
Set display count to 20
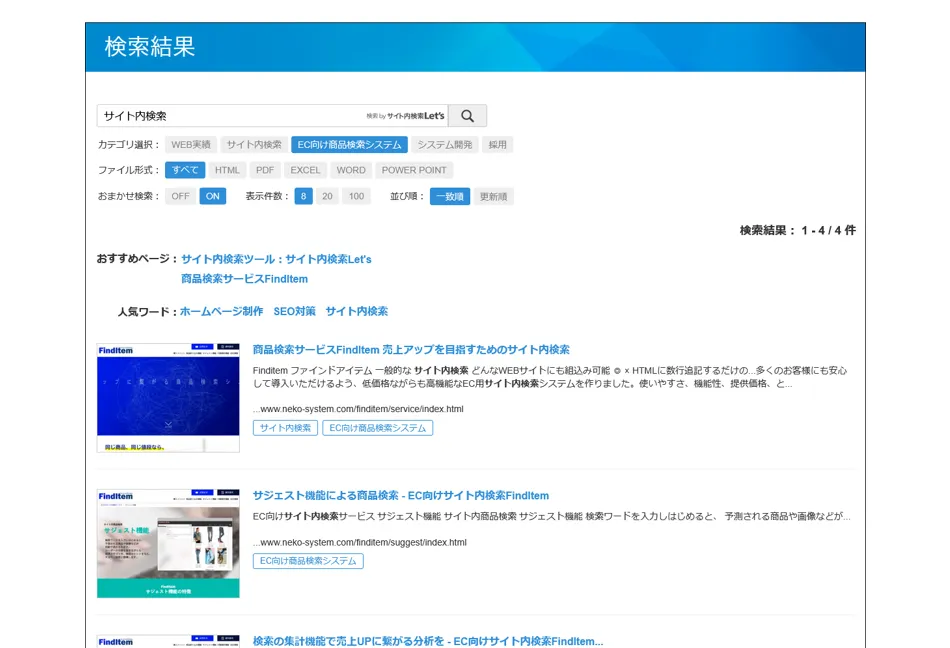pyautogui.click(x=327, y=196)
